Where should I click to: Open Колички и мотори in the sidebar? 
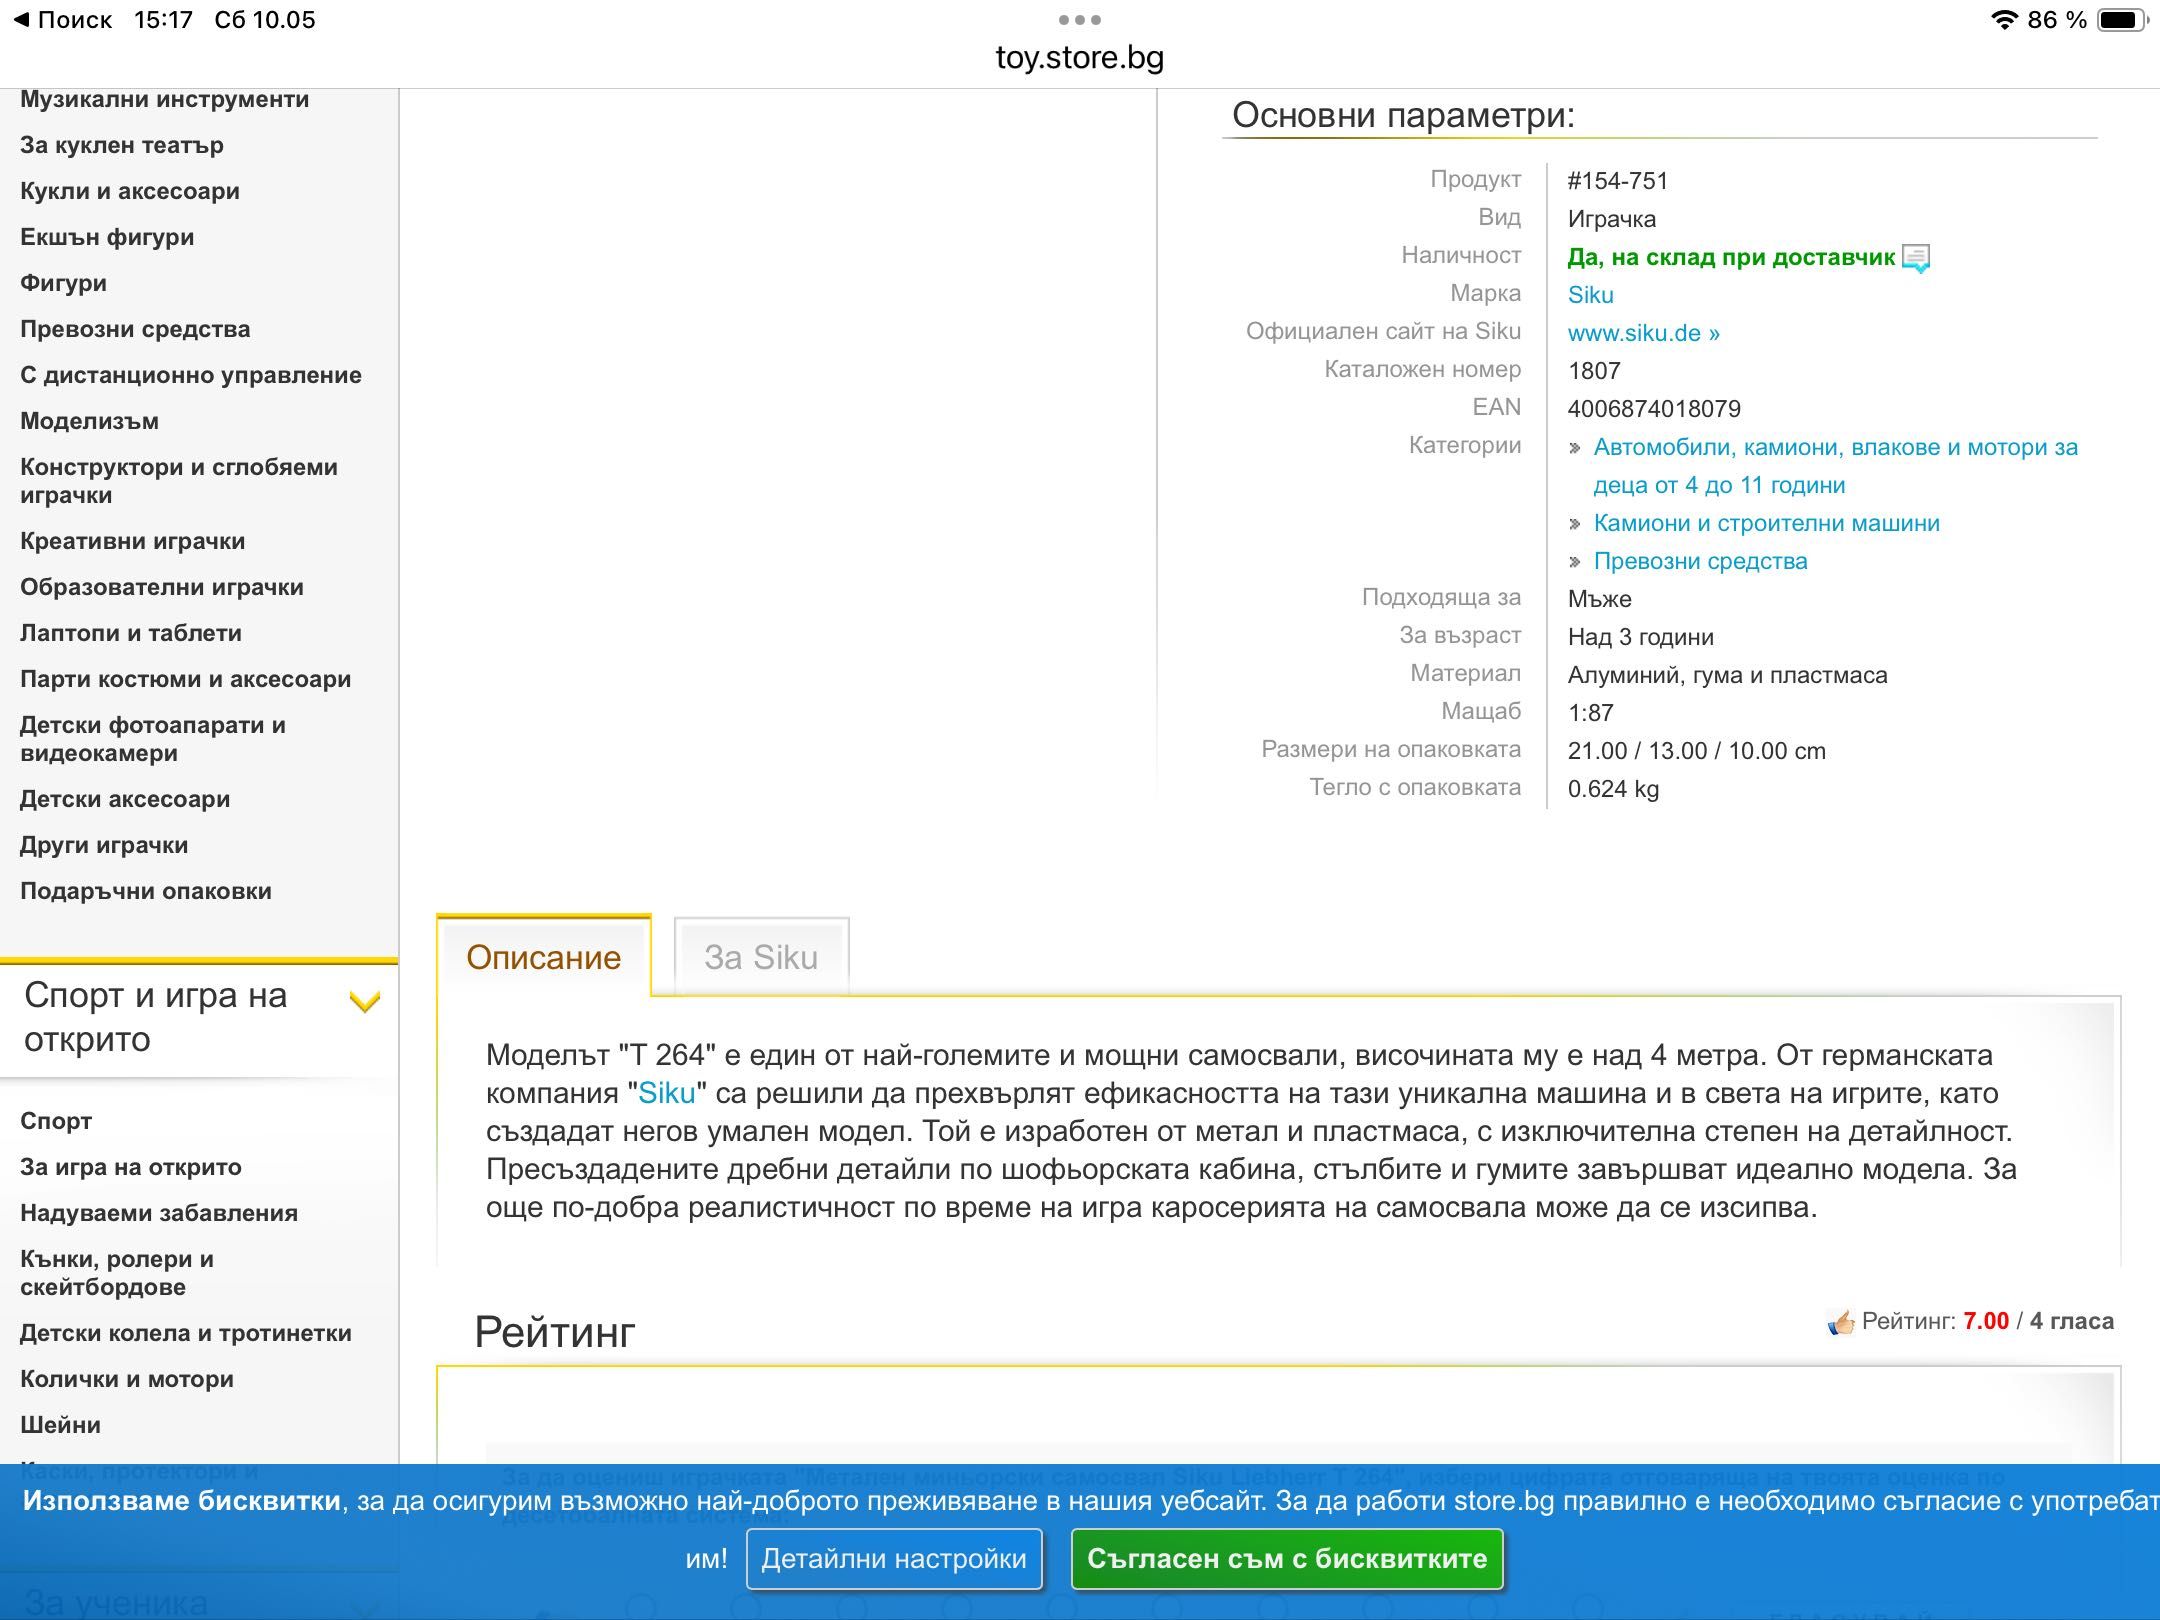pyautogui.click(x=127, y=1379)
